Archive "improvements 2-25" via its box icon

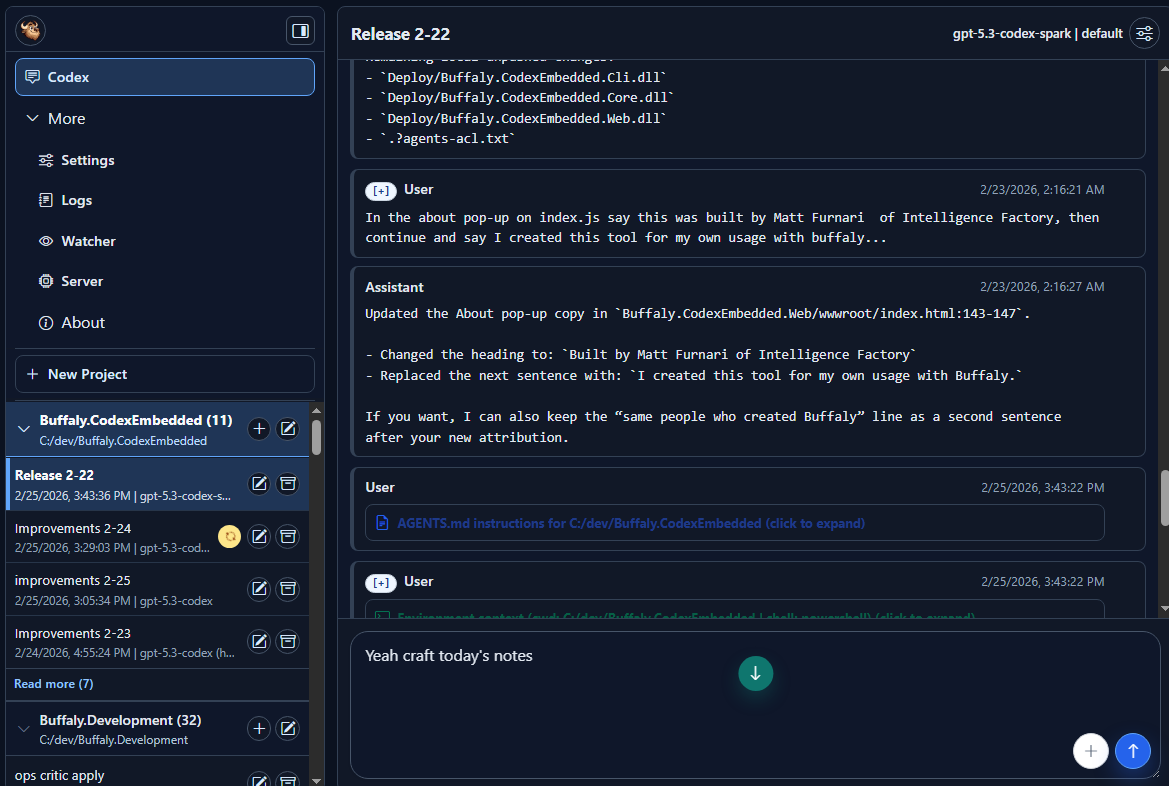point(288,588)
